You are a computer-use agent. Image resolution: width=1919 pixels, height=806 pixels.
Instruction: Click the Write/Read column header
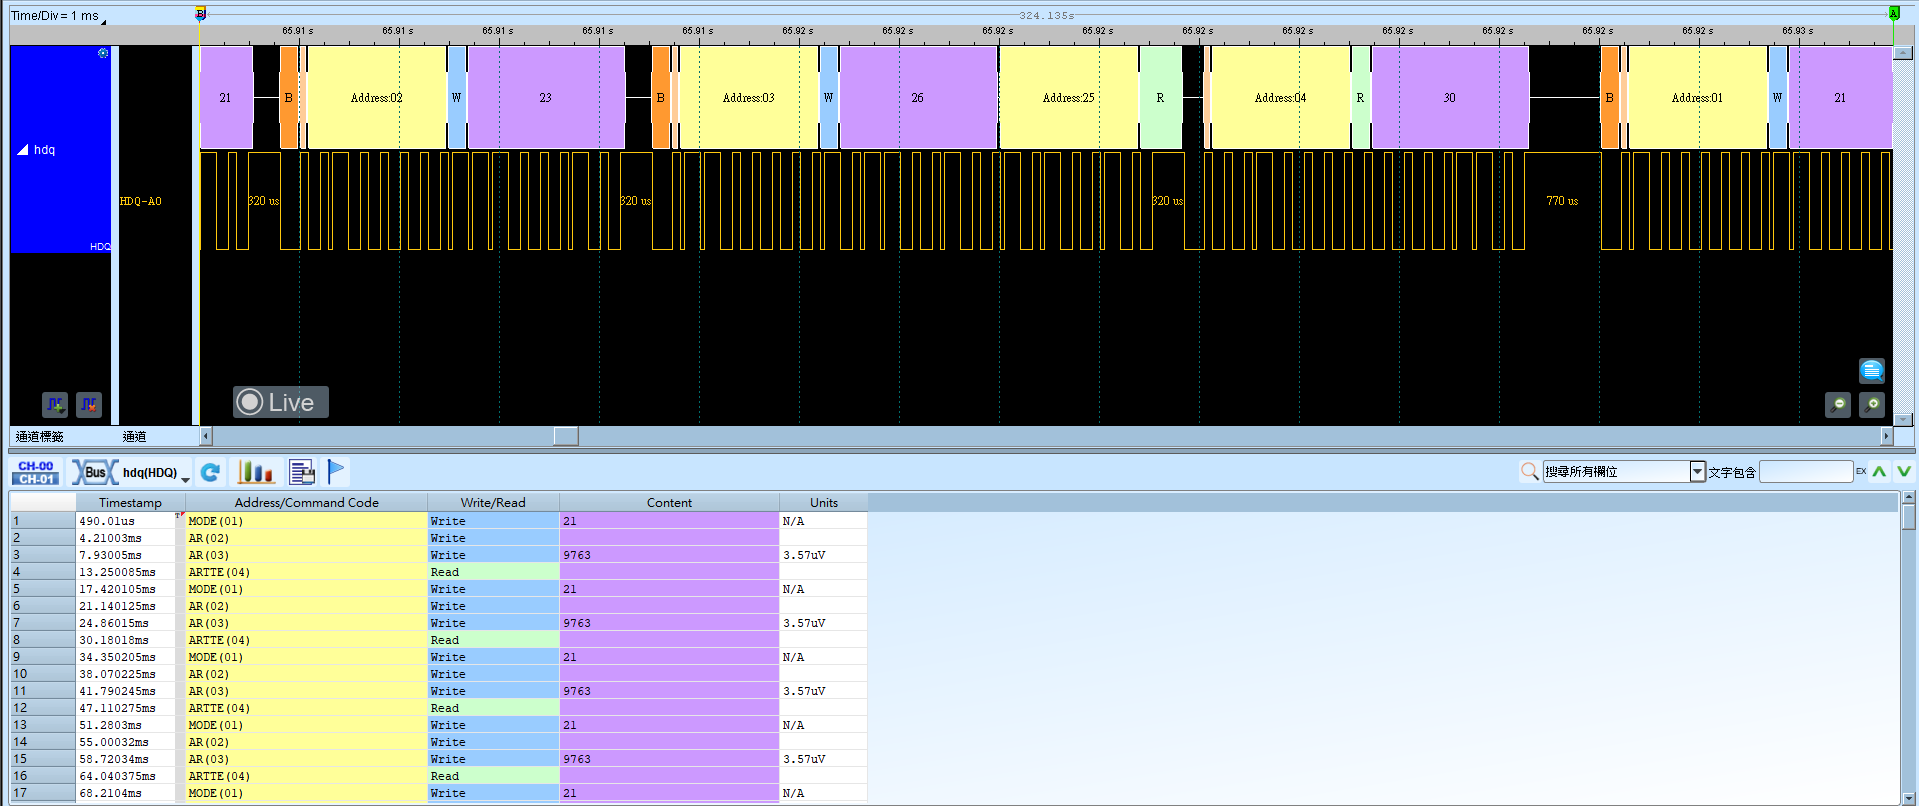pyautogui.click(x=493, y=502)
